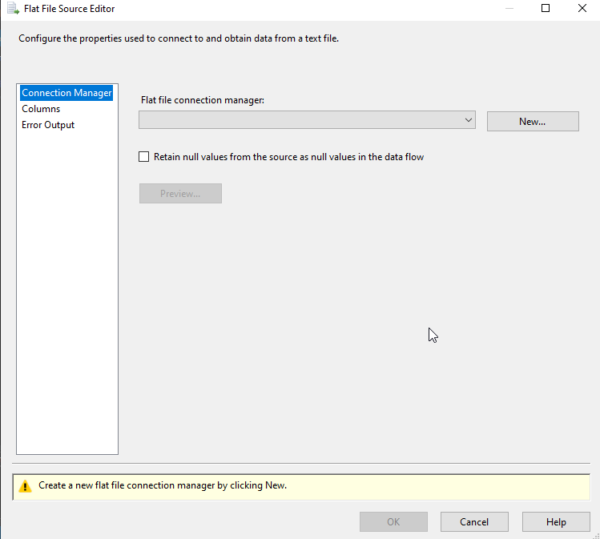Select the Connection Manager page
The image size is (600, 539).
(x=66, y=93)
